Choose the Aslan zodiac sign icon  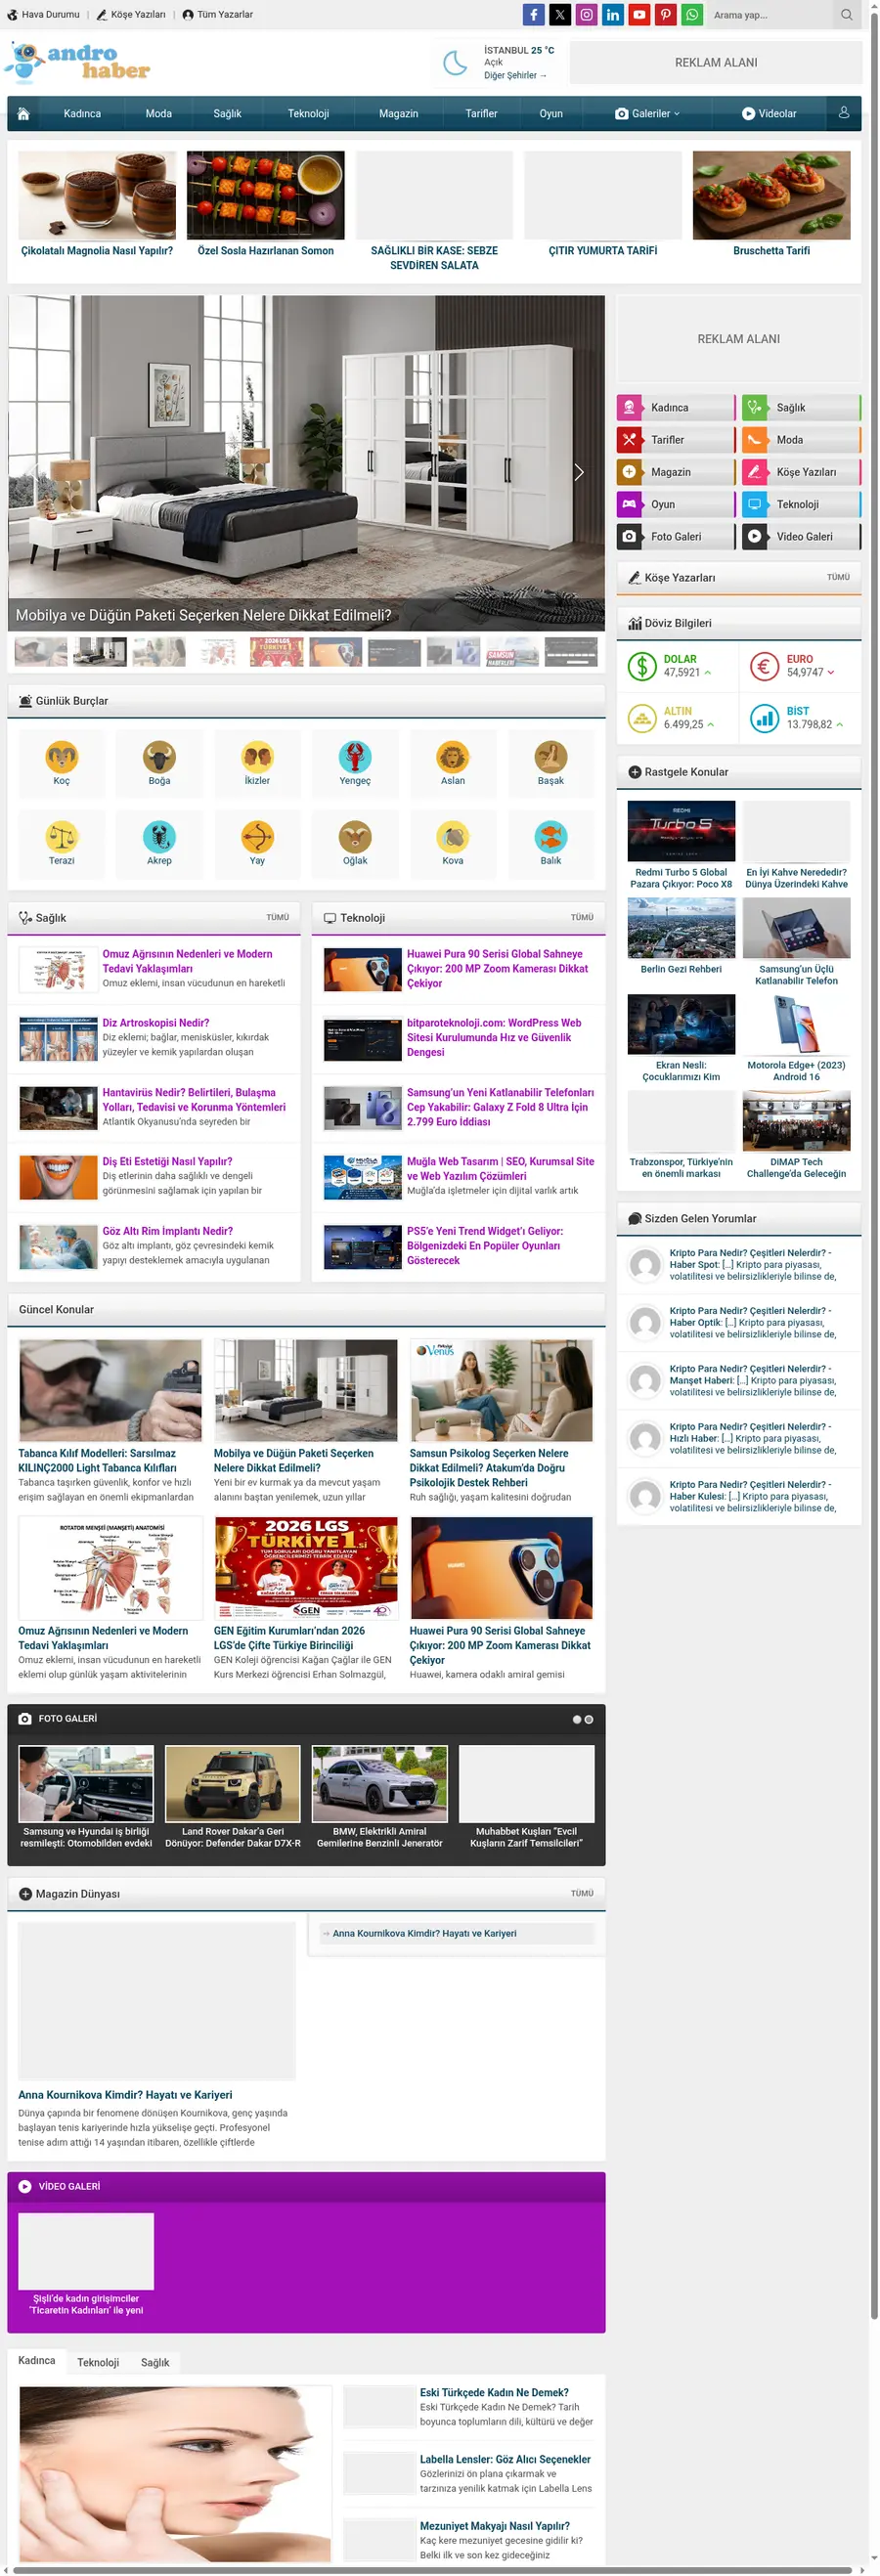(x=453, y=757)
